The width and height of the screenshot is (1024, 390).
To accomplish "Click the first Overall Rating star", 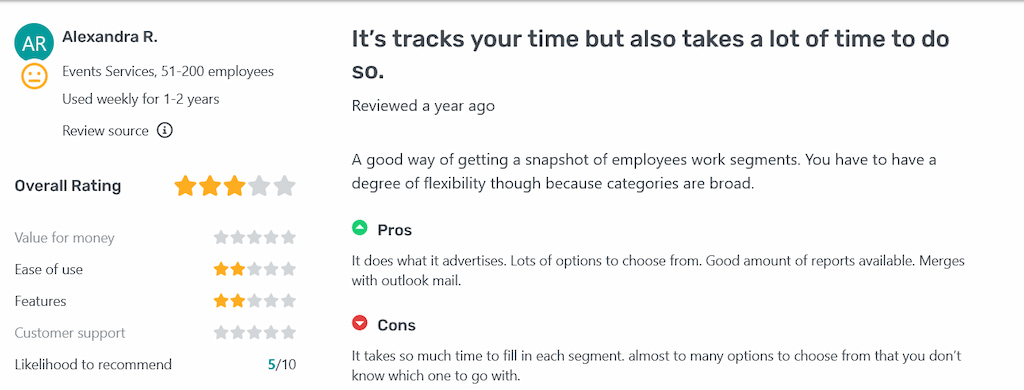I will (185, 186).
